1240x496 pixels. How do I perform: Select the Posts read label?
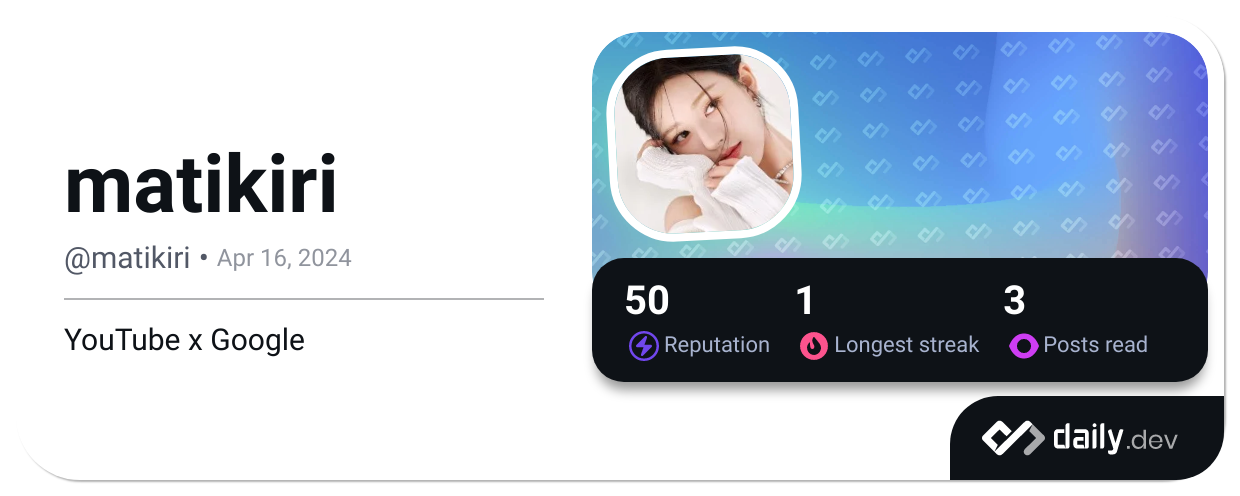(1095, 345)
